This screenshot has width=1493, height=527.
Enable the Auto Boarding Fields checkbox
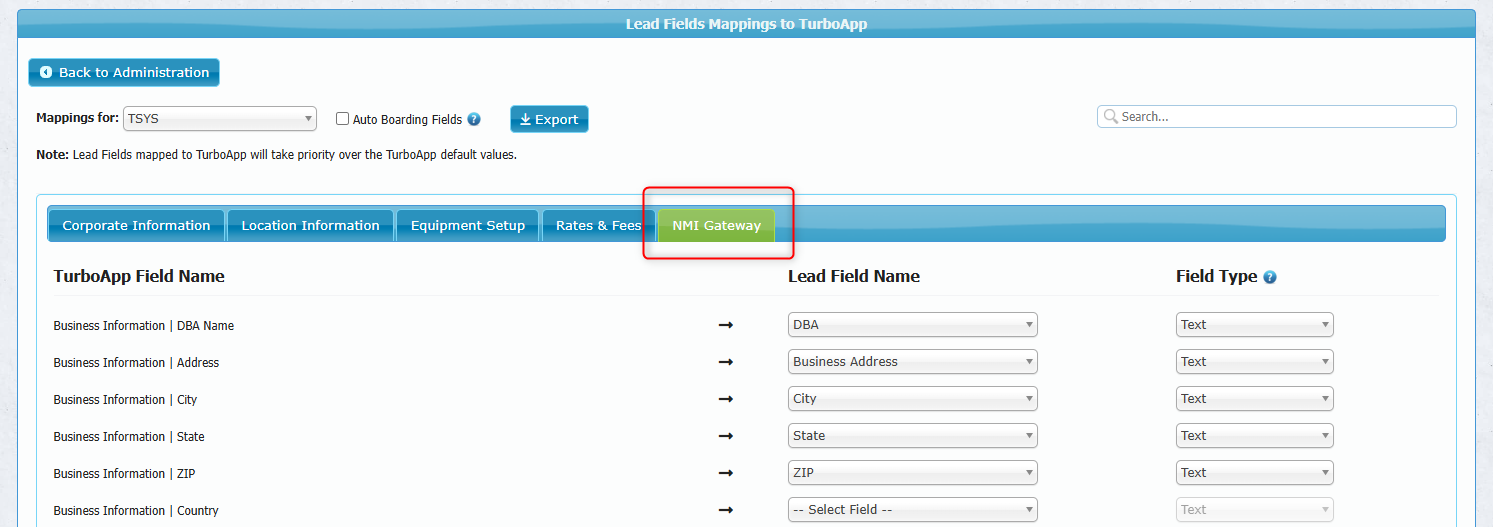(342, 118)
